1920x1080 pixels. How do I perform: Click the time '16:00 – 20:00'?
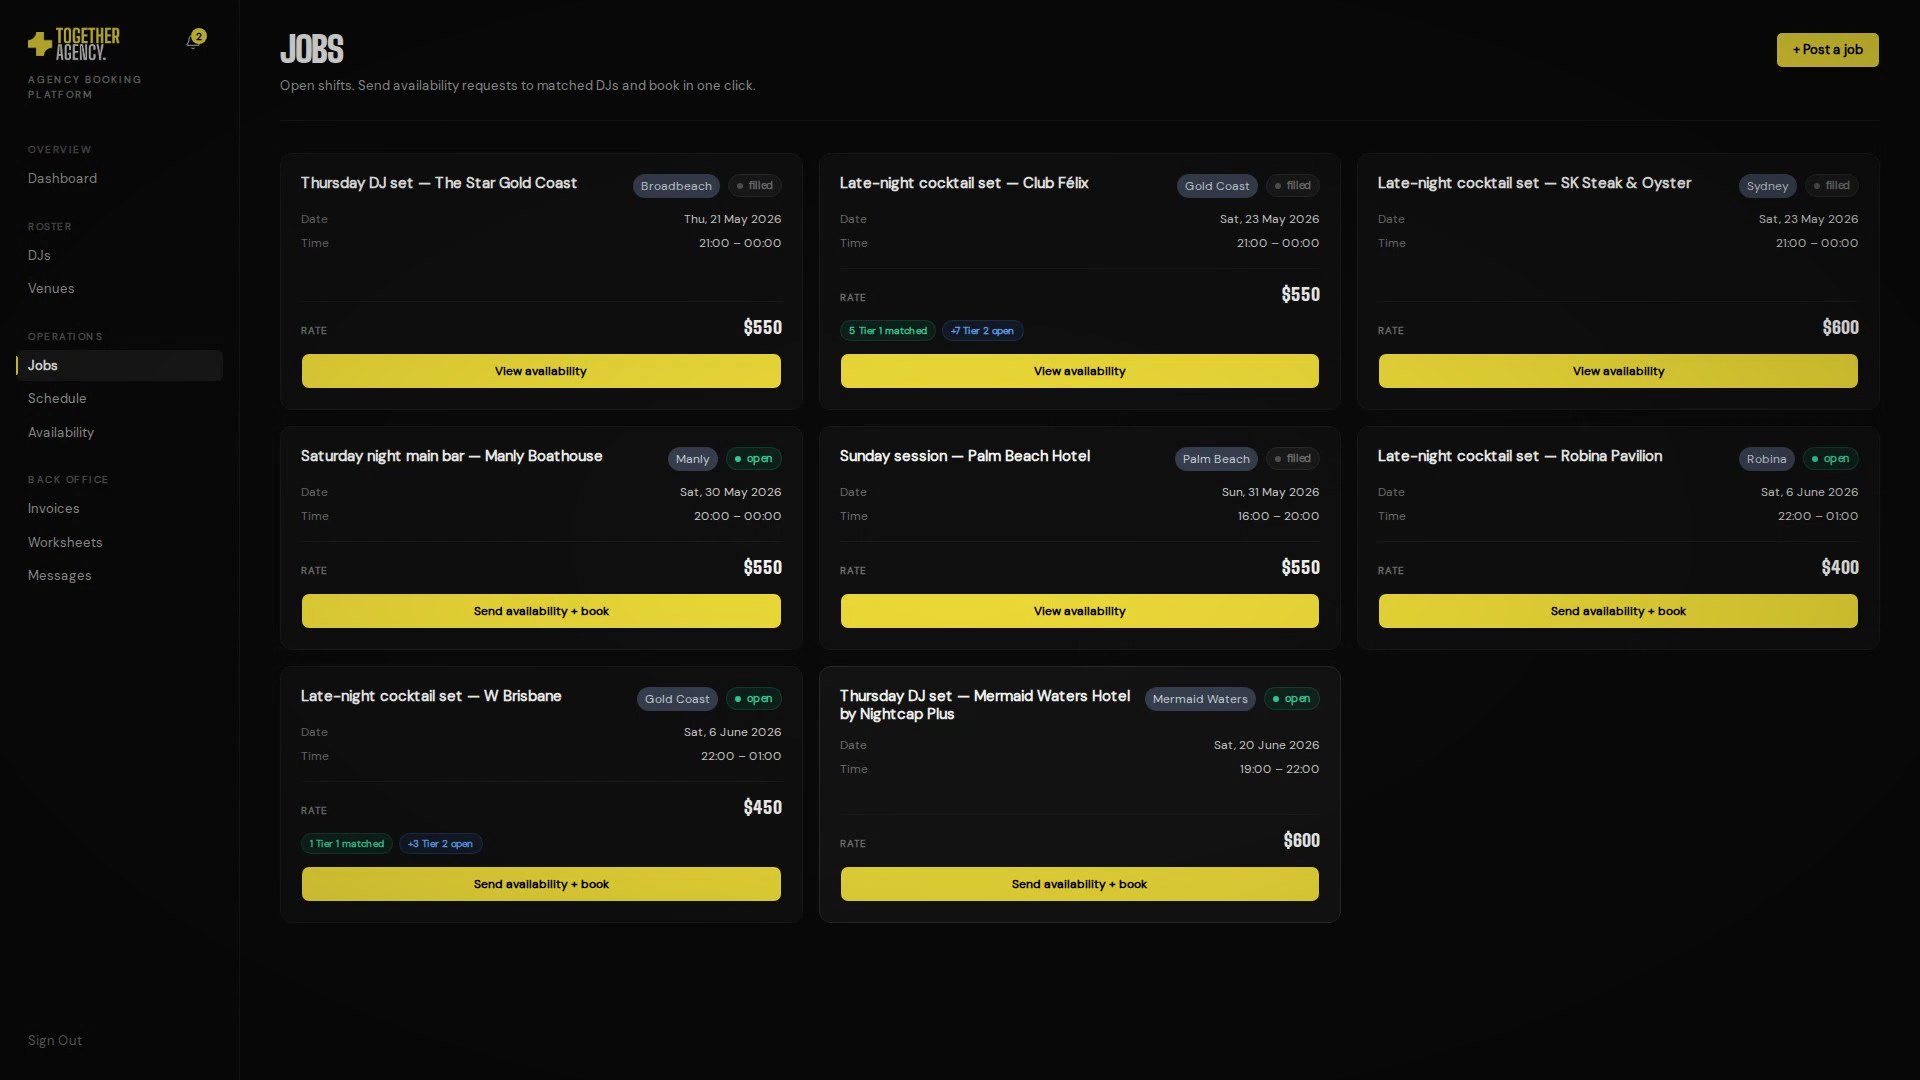1278,516
